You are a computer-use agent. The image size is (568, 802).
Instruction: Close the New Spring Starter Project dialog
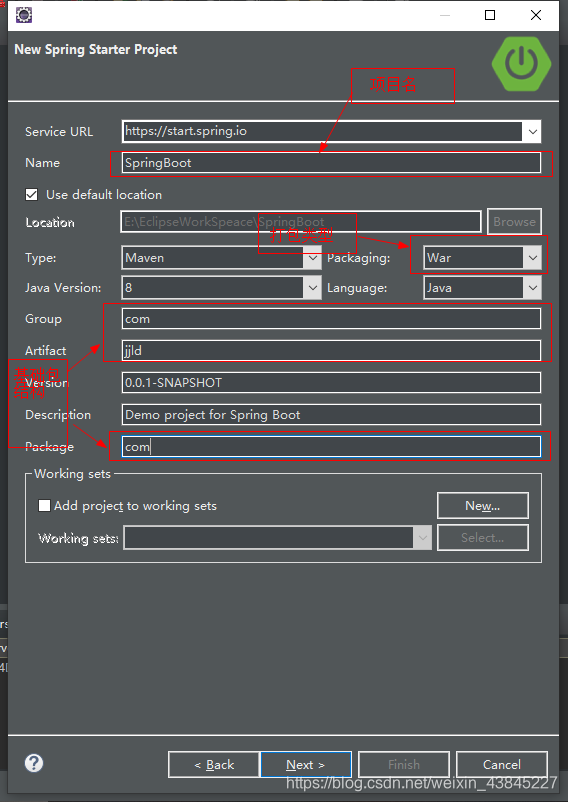[536, 15]
